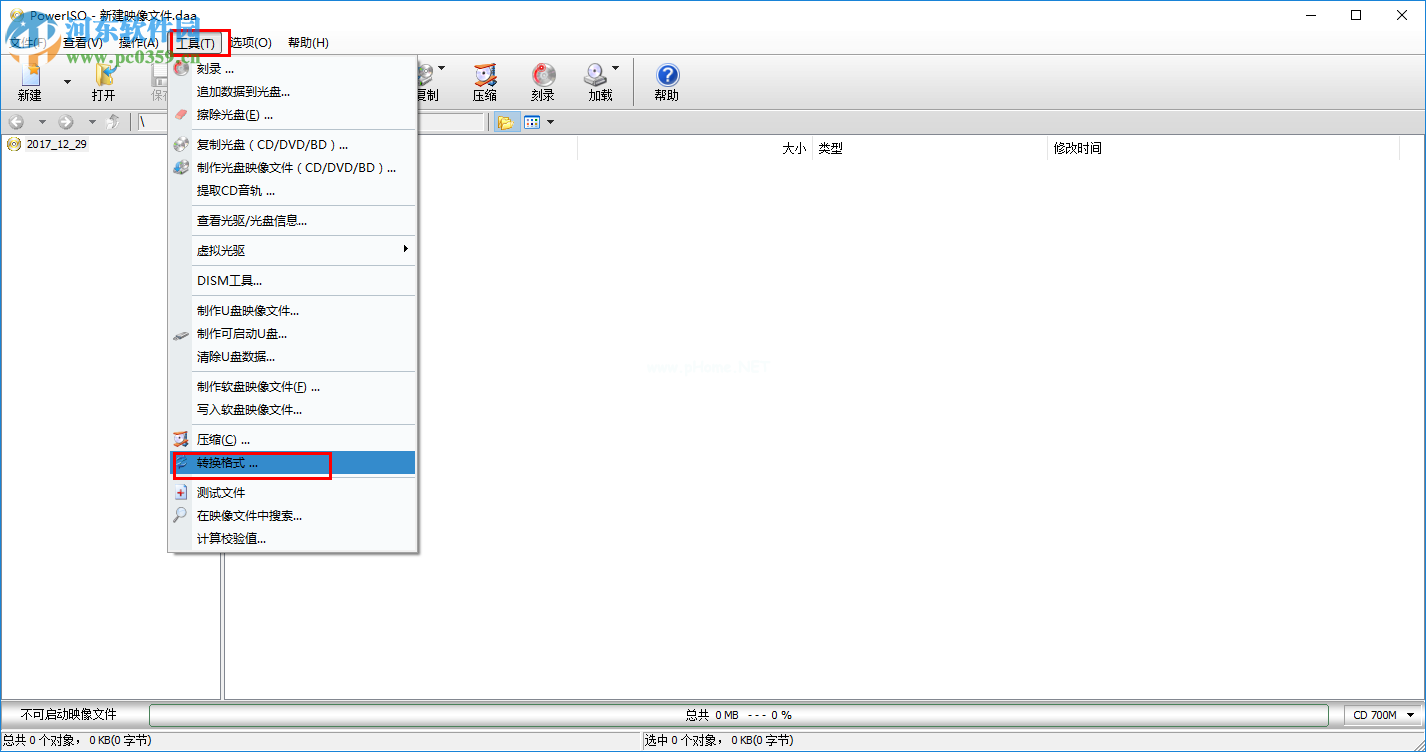Choose 擦除光盘(E) ... menu entry
The height and width of the screenshot is (752, 1426).
coord(292,115)
